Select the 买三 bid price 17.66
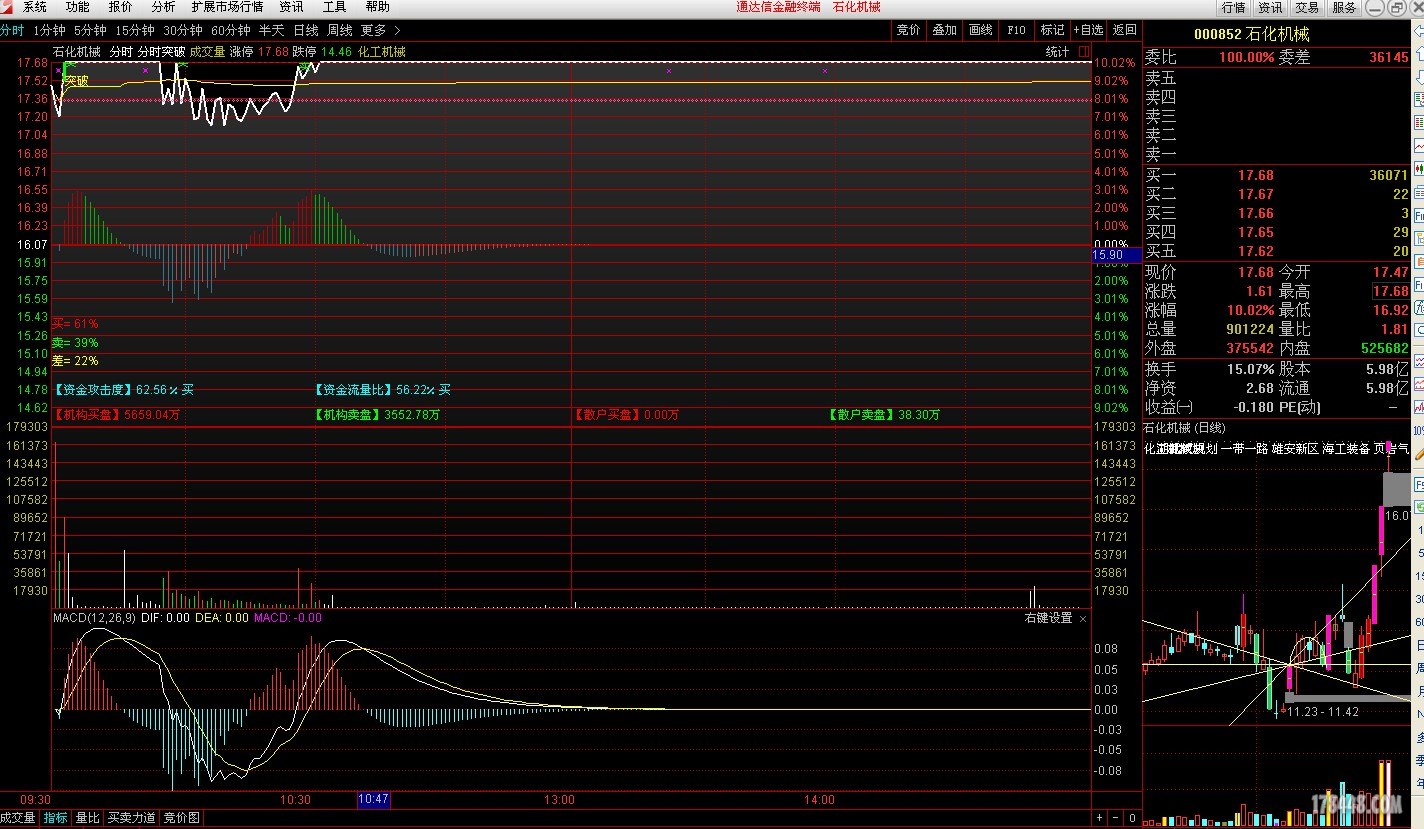Screen dimensions: 1424x829 point(1255,213)
